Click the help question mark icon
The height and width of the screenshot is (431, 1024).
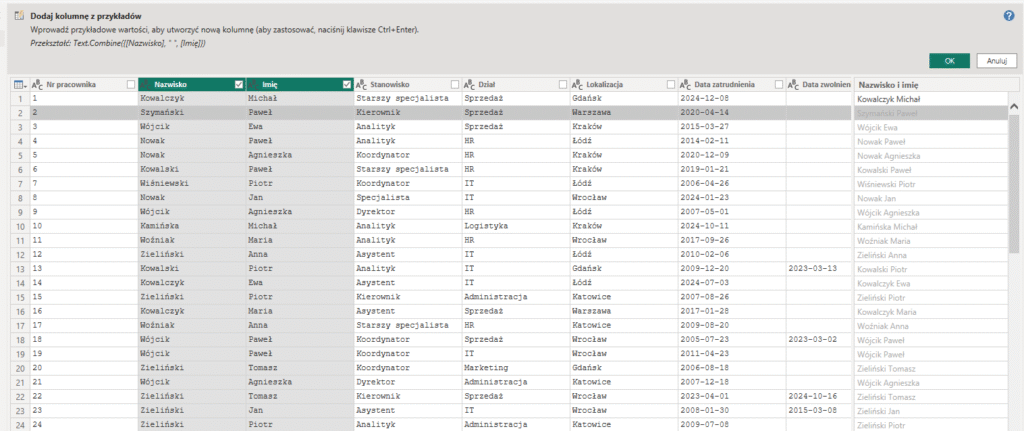click(x=1009, y=16)
